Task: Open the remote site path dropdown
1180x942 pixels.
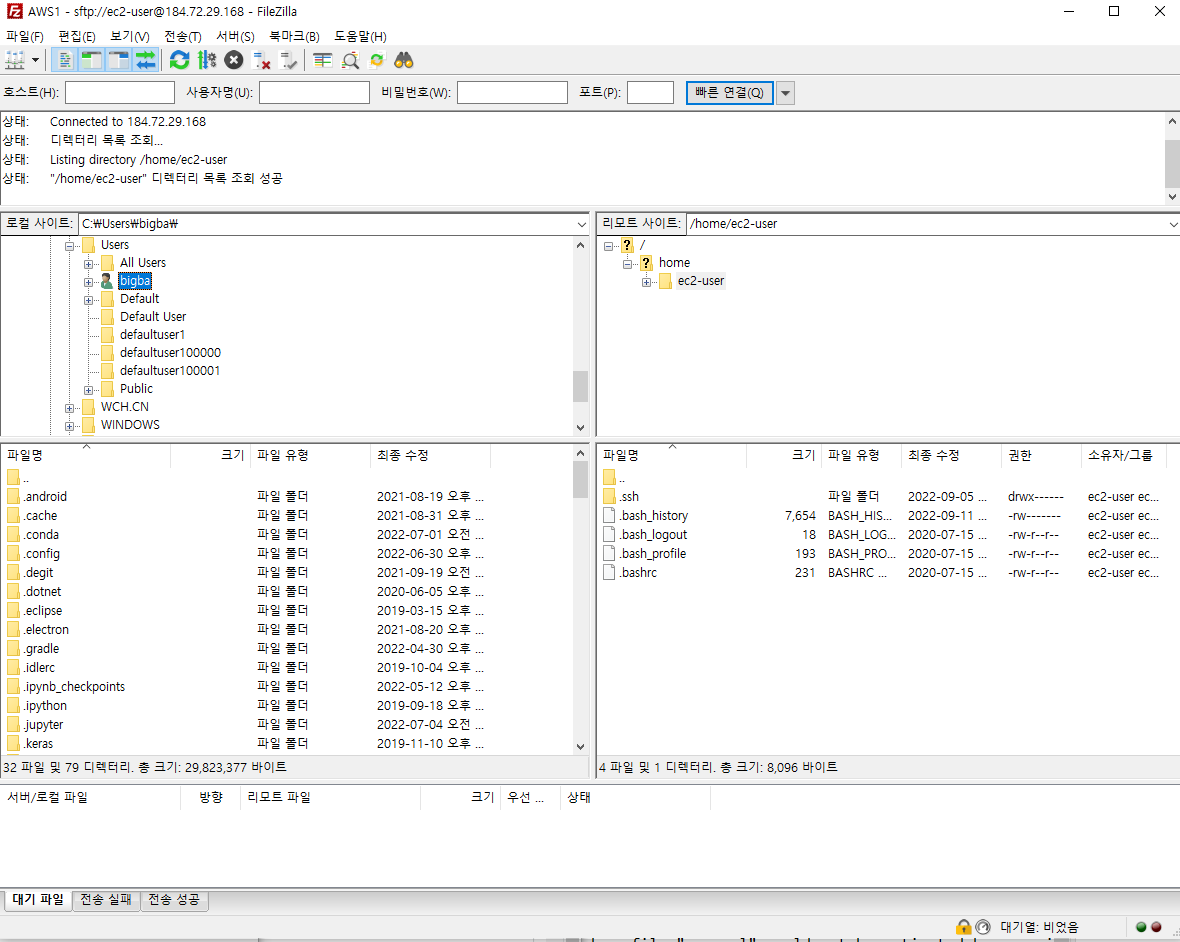Action: click(1173, 224)
